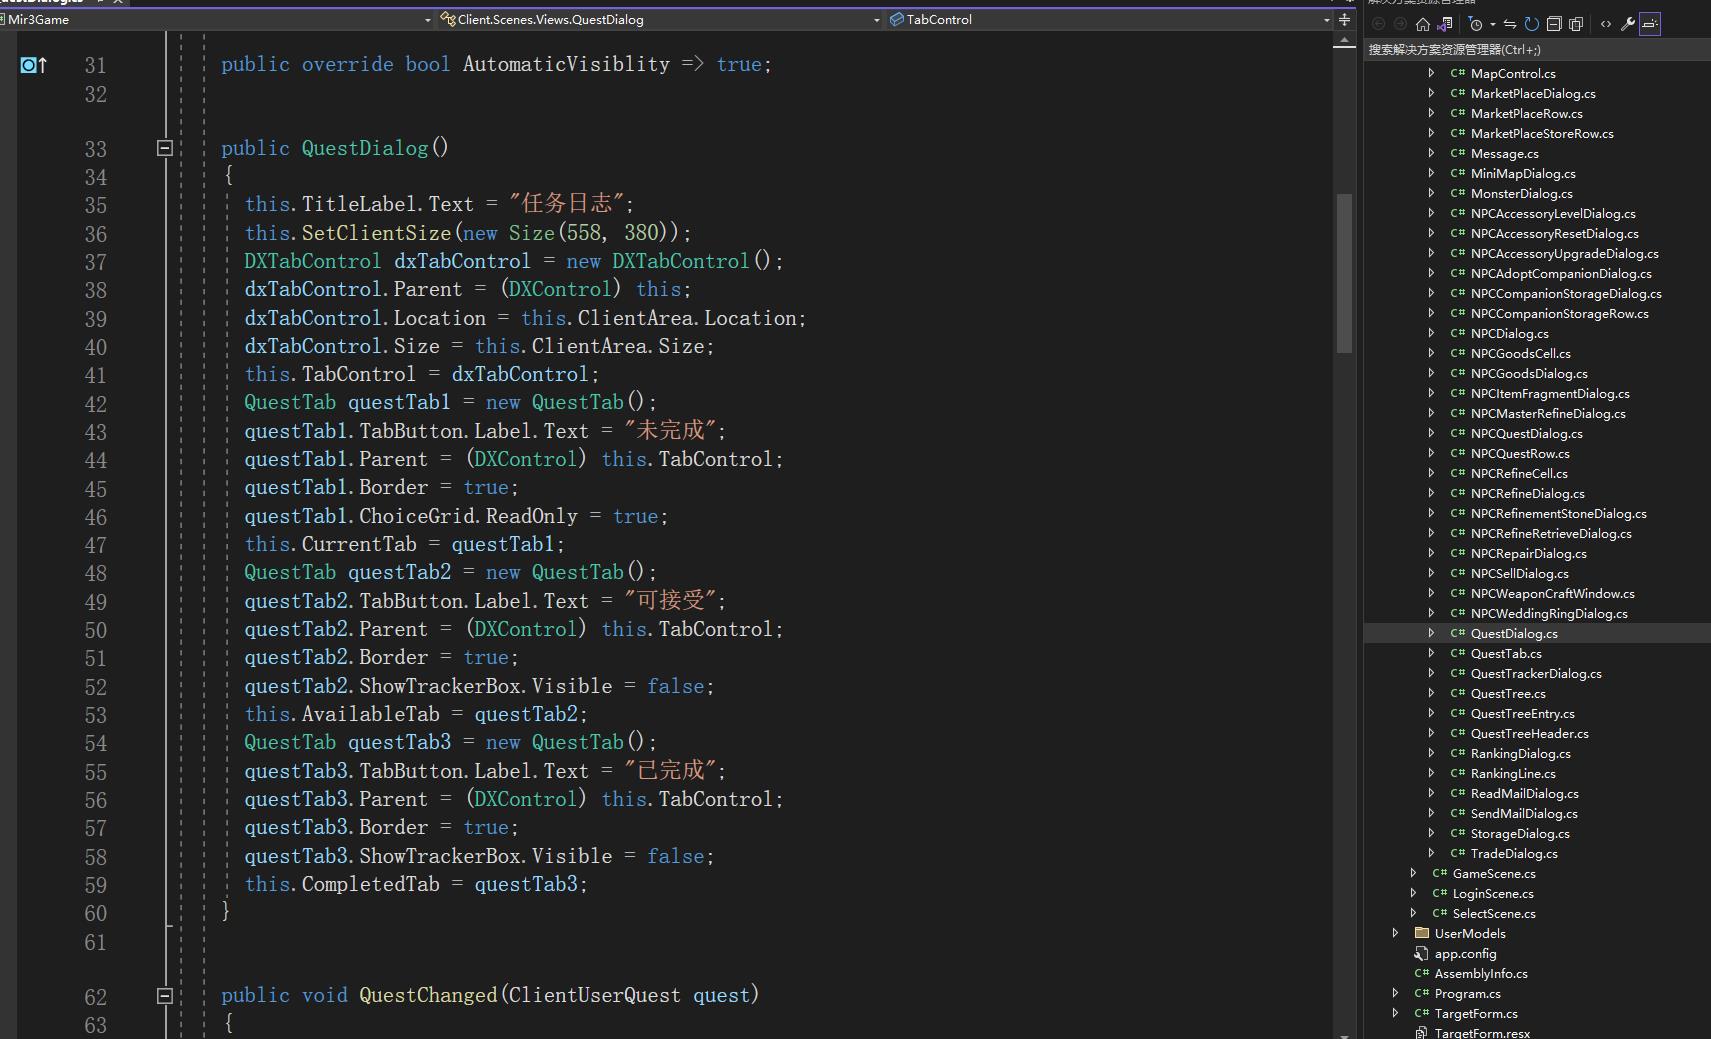Select NPCWeddingRingDialog.cs file
1711x1039 pixels.
pyautogui.click(x=1549, y=613)
